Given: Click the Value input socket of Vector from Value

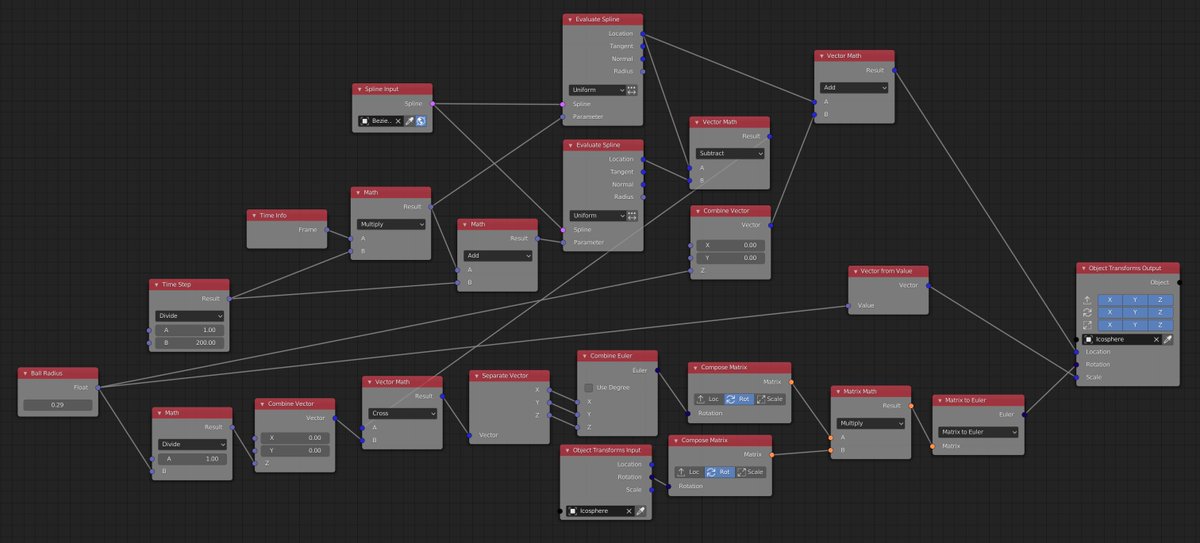Looking at the screenshot, I should click(x=848, y=306).
